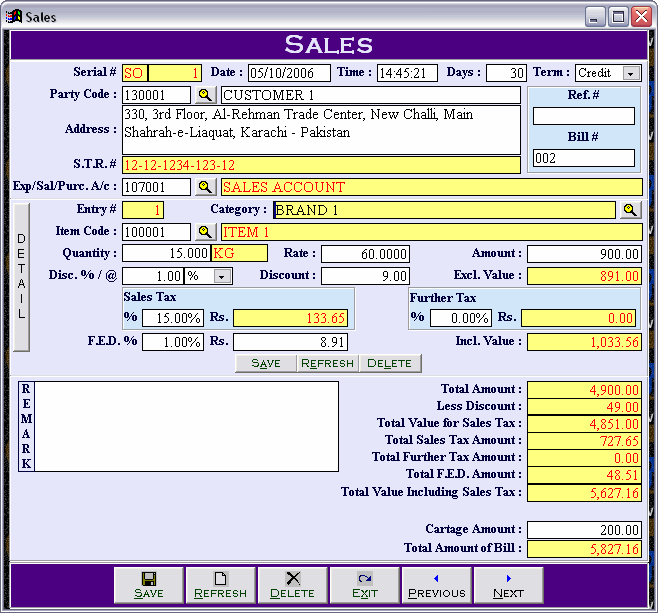This screenshot has width=658, height=613.
Task: Click the Time field 14:45:21
Action: 407,73
